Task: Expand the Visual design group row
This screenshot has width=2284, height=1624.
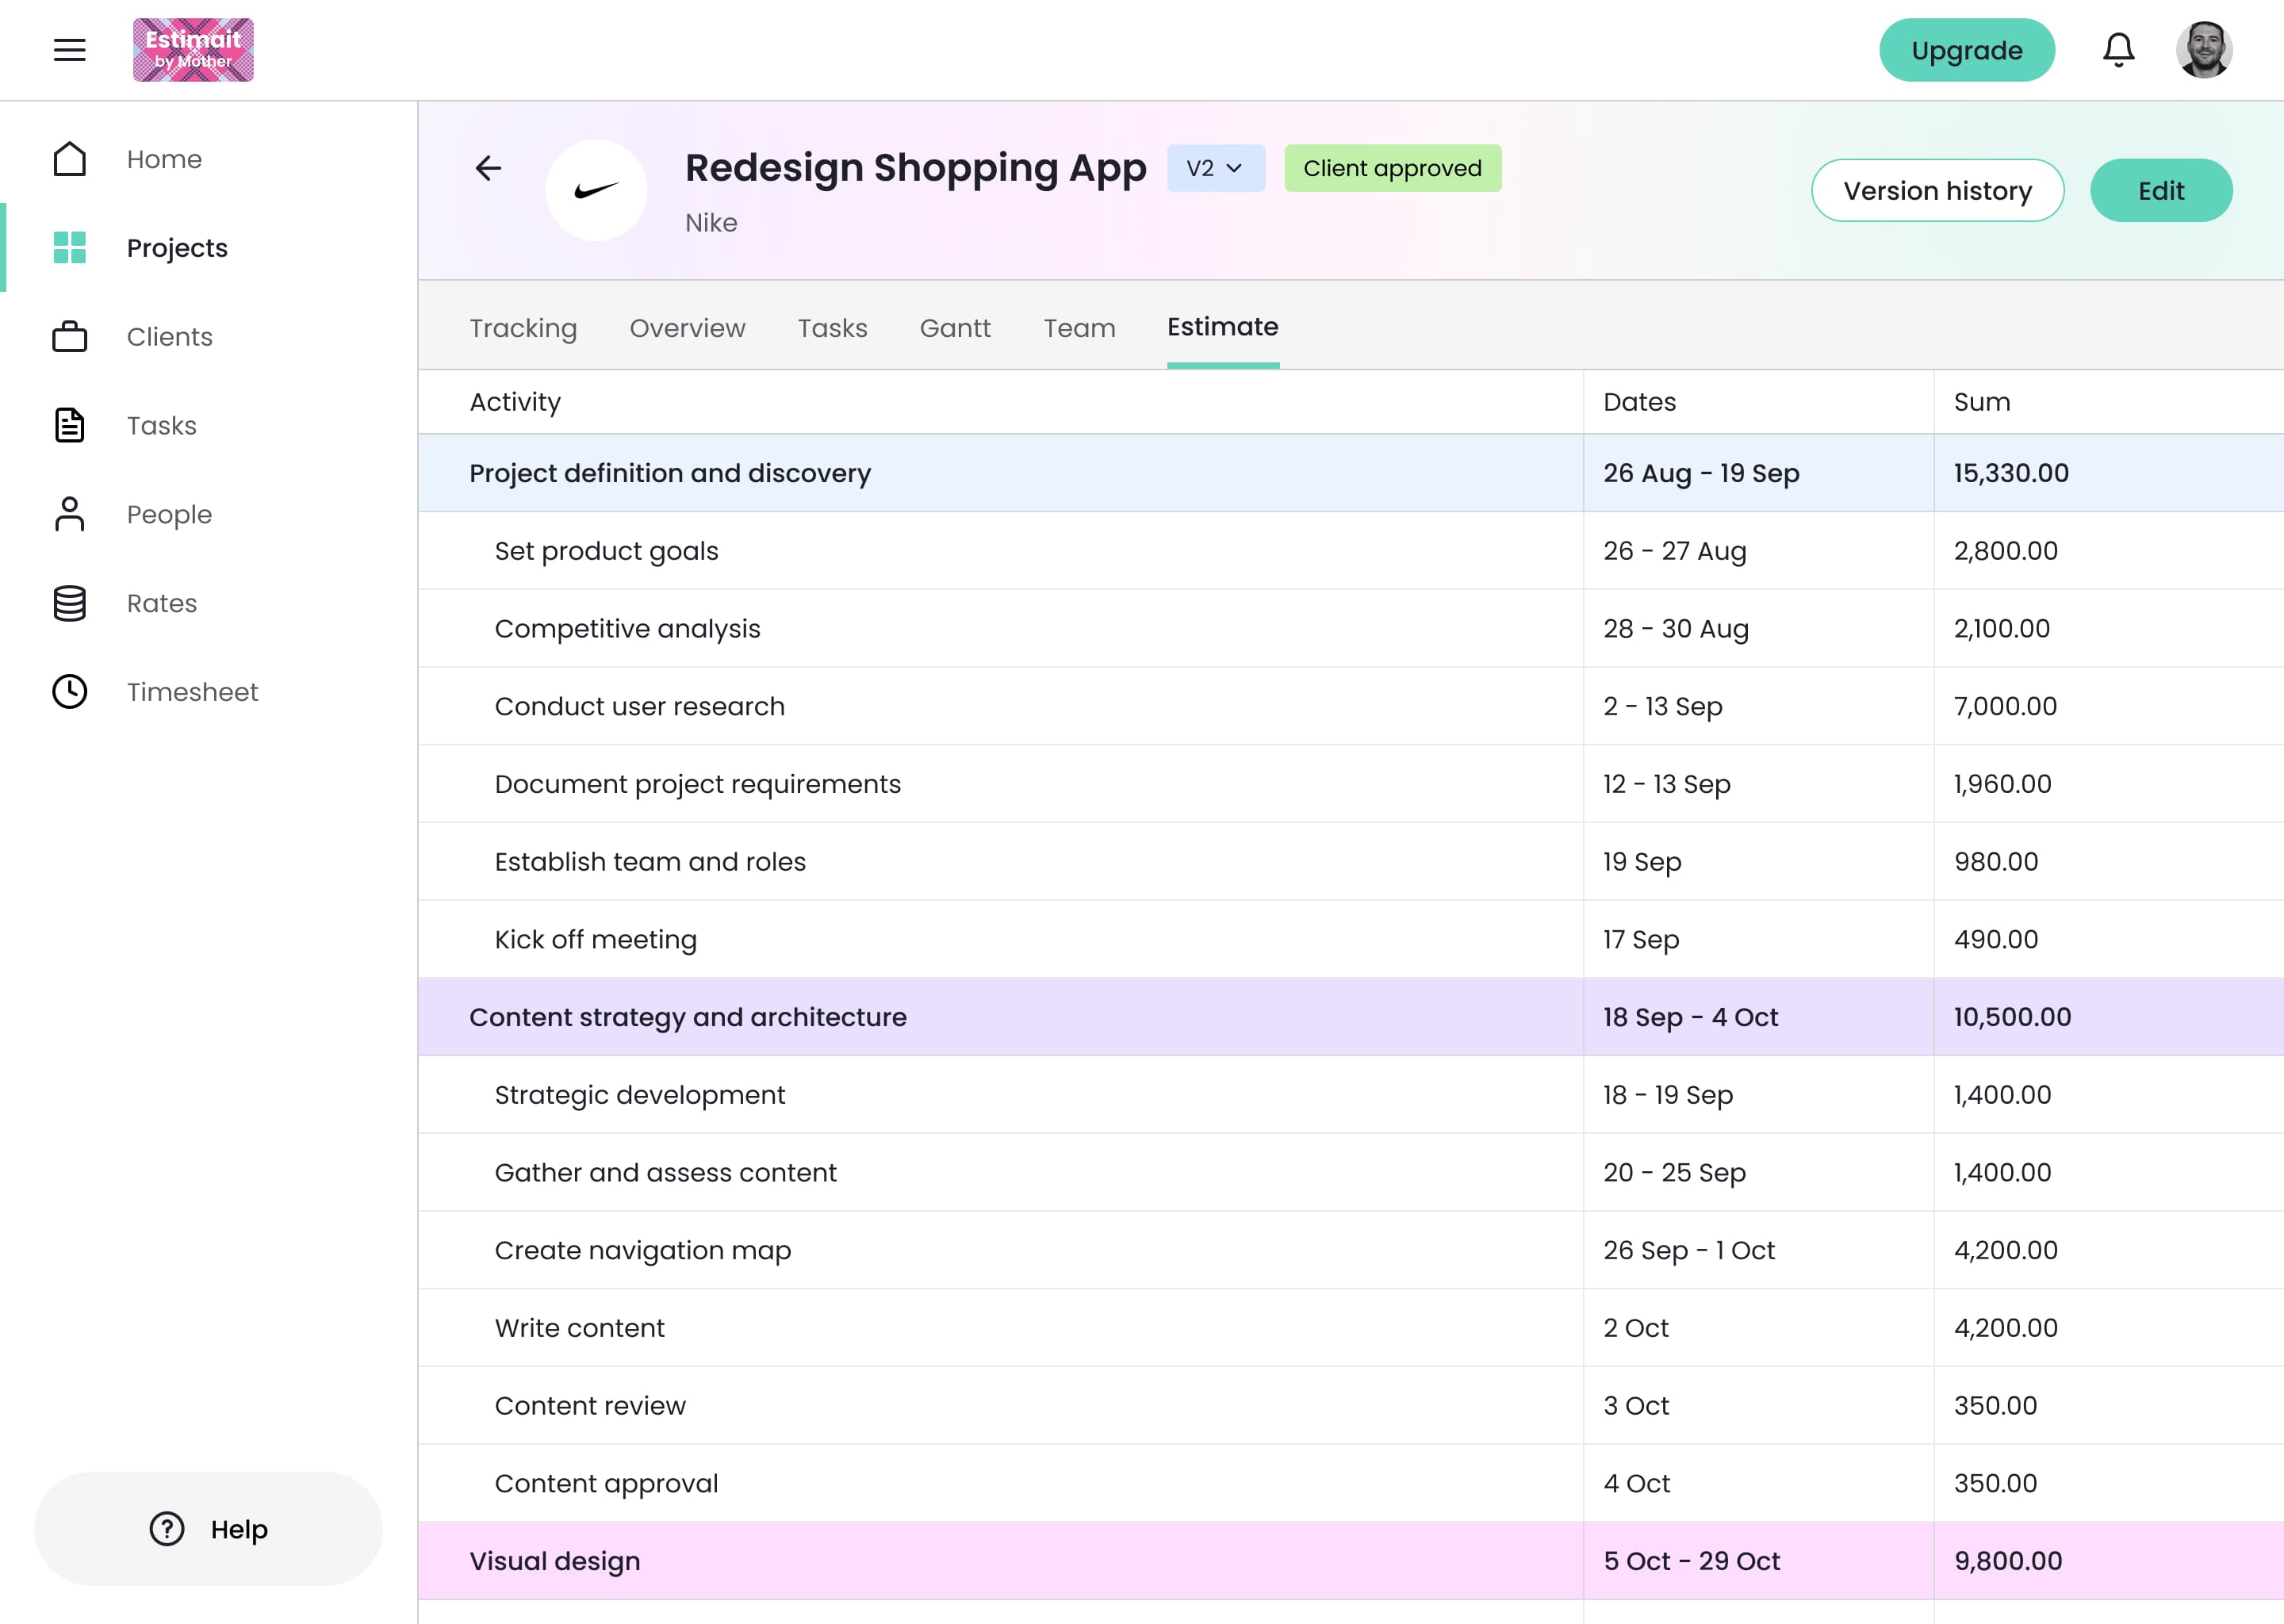Action: pos(555,1561)
